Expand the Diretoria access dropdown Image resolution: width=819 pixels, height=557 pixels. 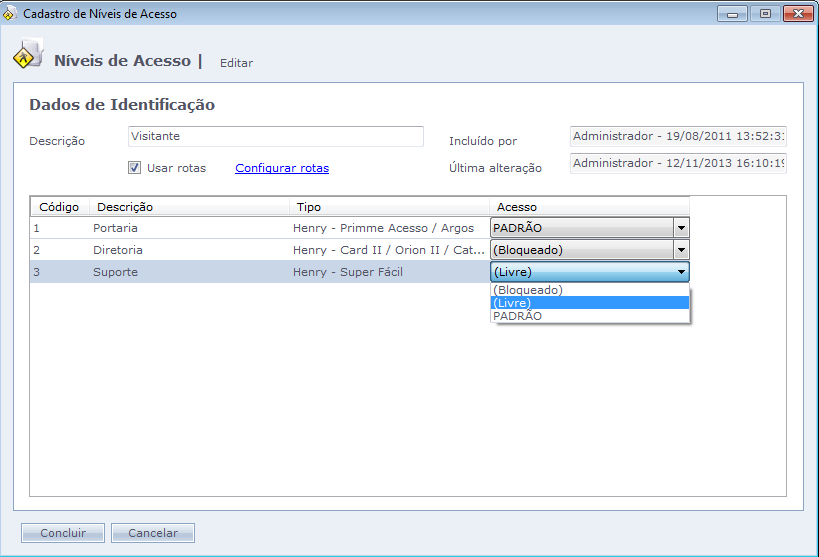680,250
